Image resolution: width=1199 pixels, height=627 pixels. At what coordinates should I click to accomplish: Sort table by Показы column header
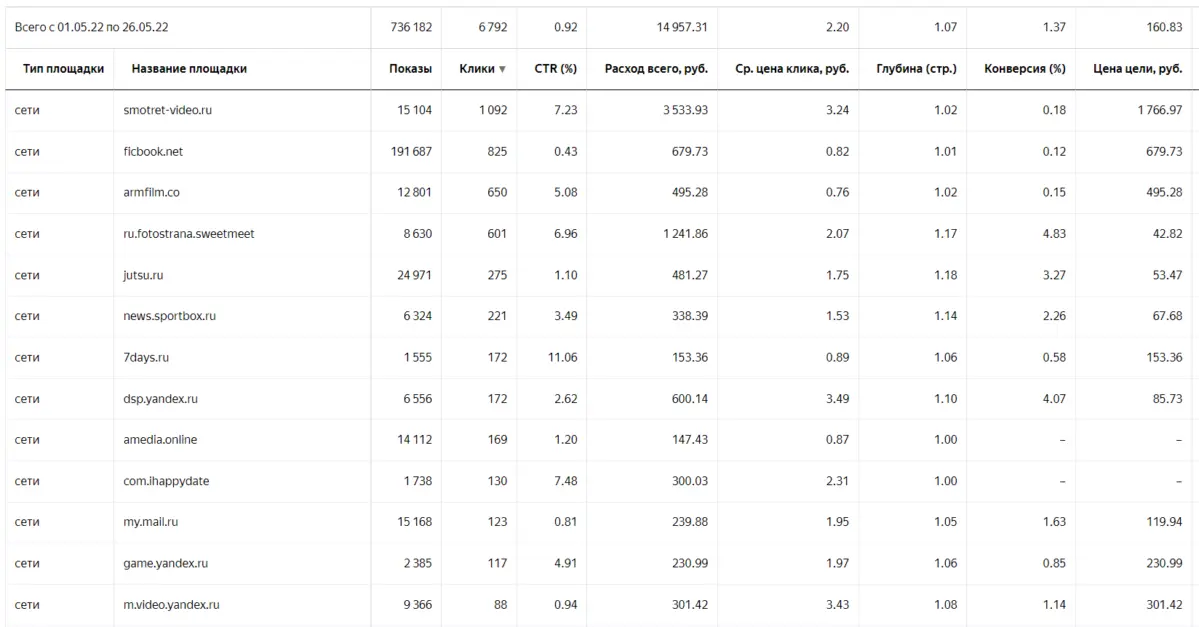click(410, 69)
